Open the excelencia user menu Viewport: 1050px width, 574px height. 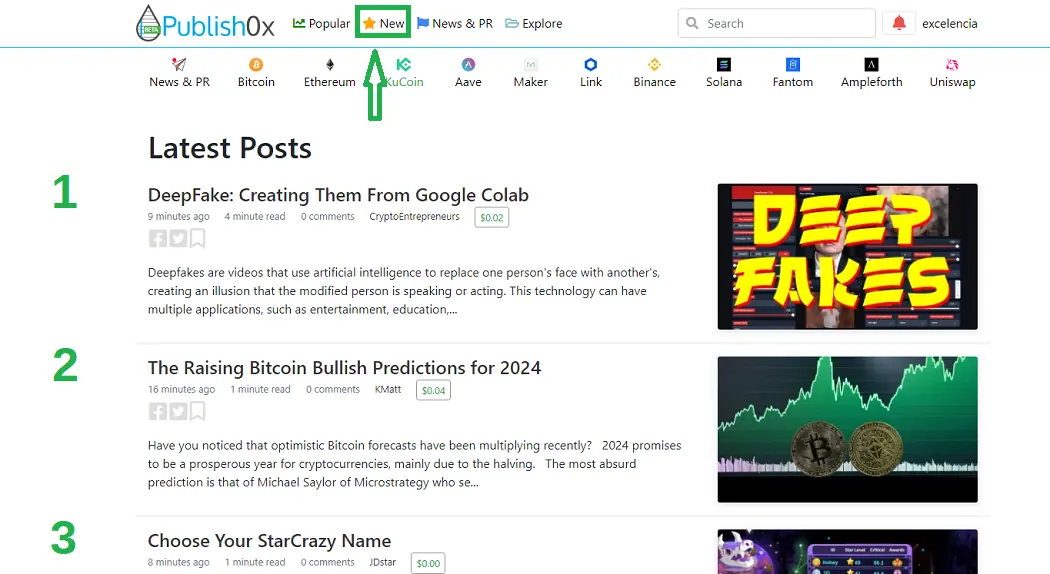pyautogui.click(x=950, y=23)
